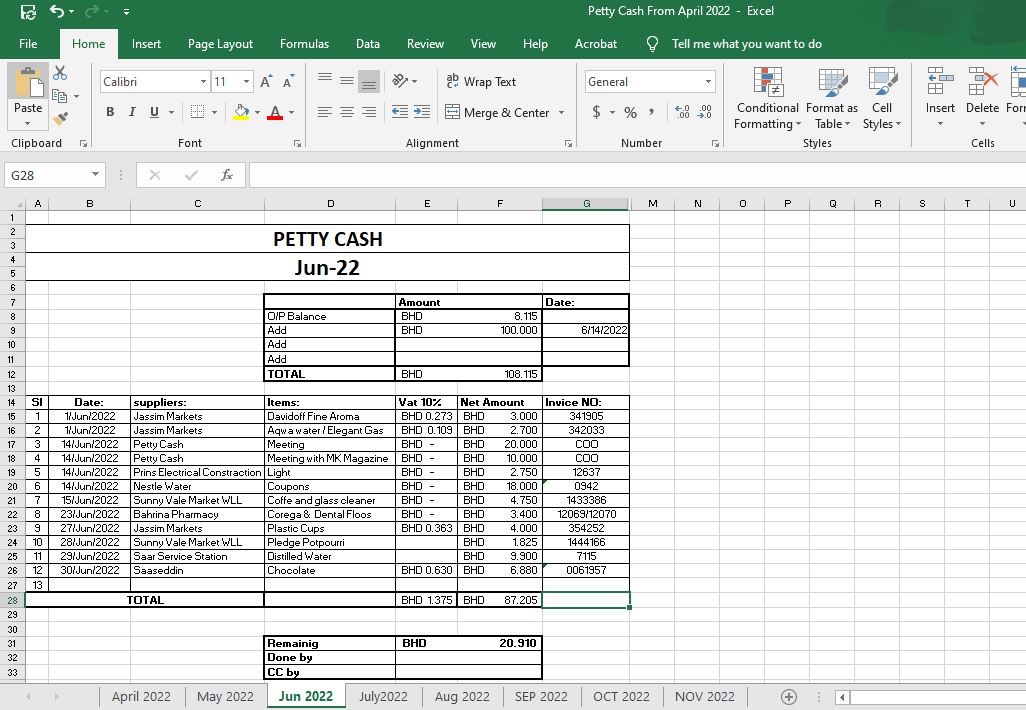
Task: Click the Paste clipboard icon
Action: click(x=28, y=83)
